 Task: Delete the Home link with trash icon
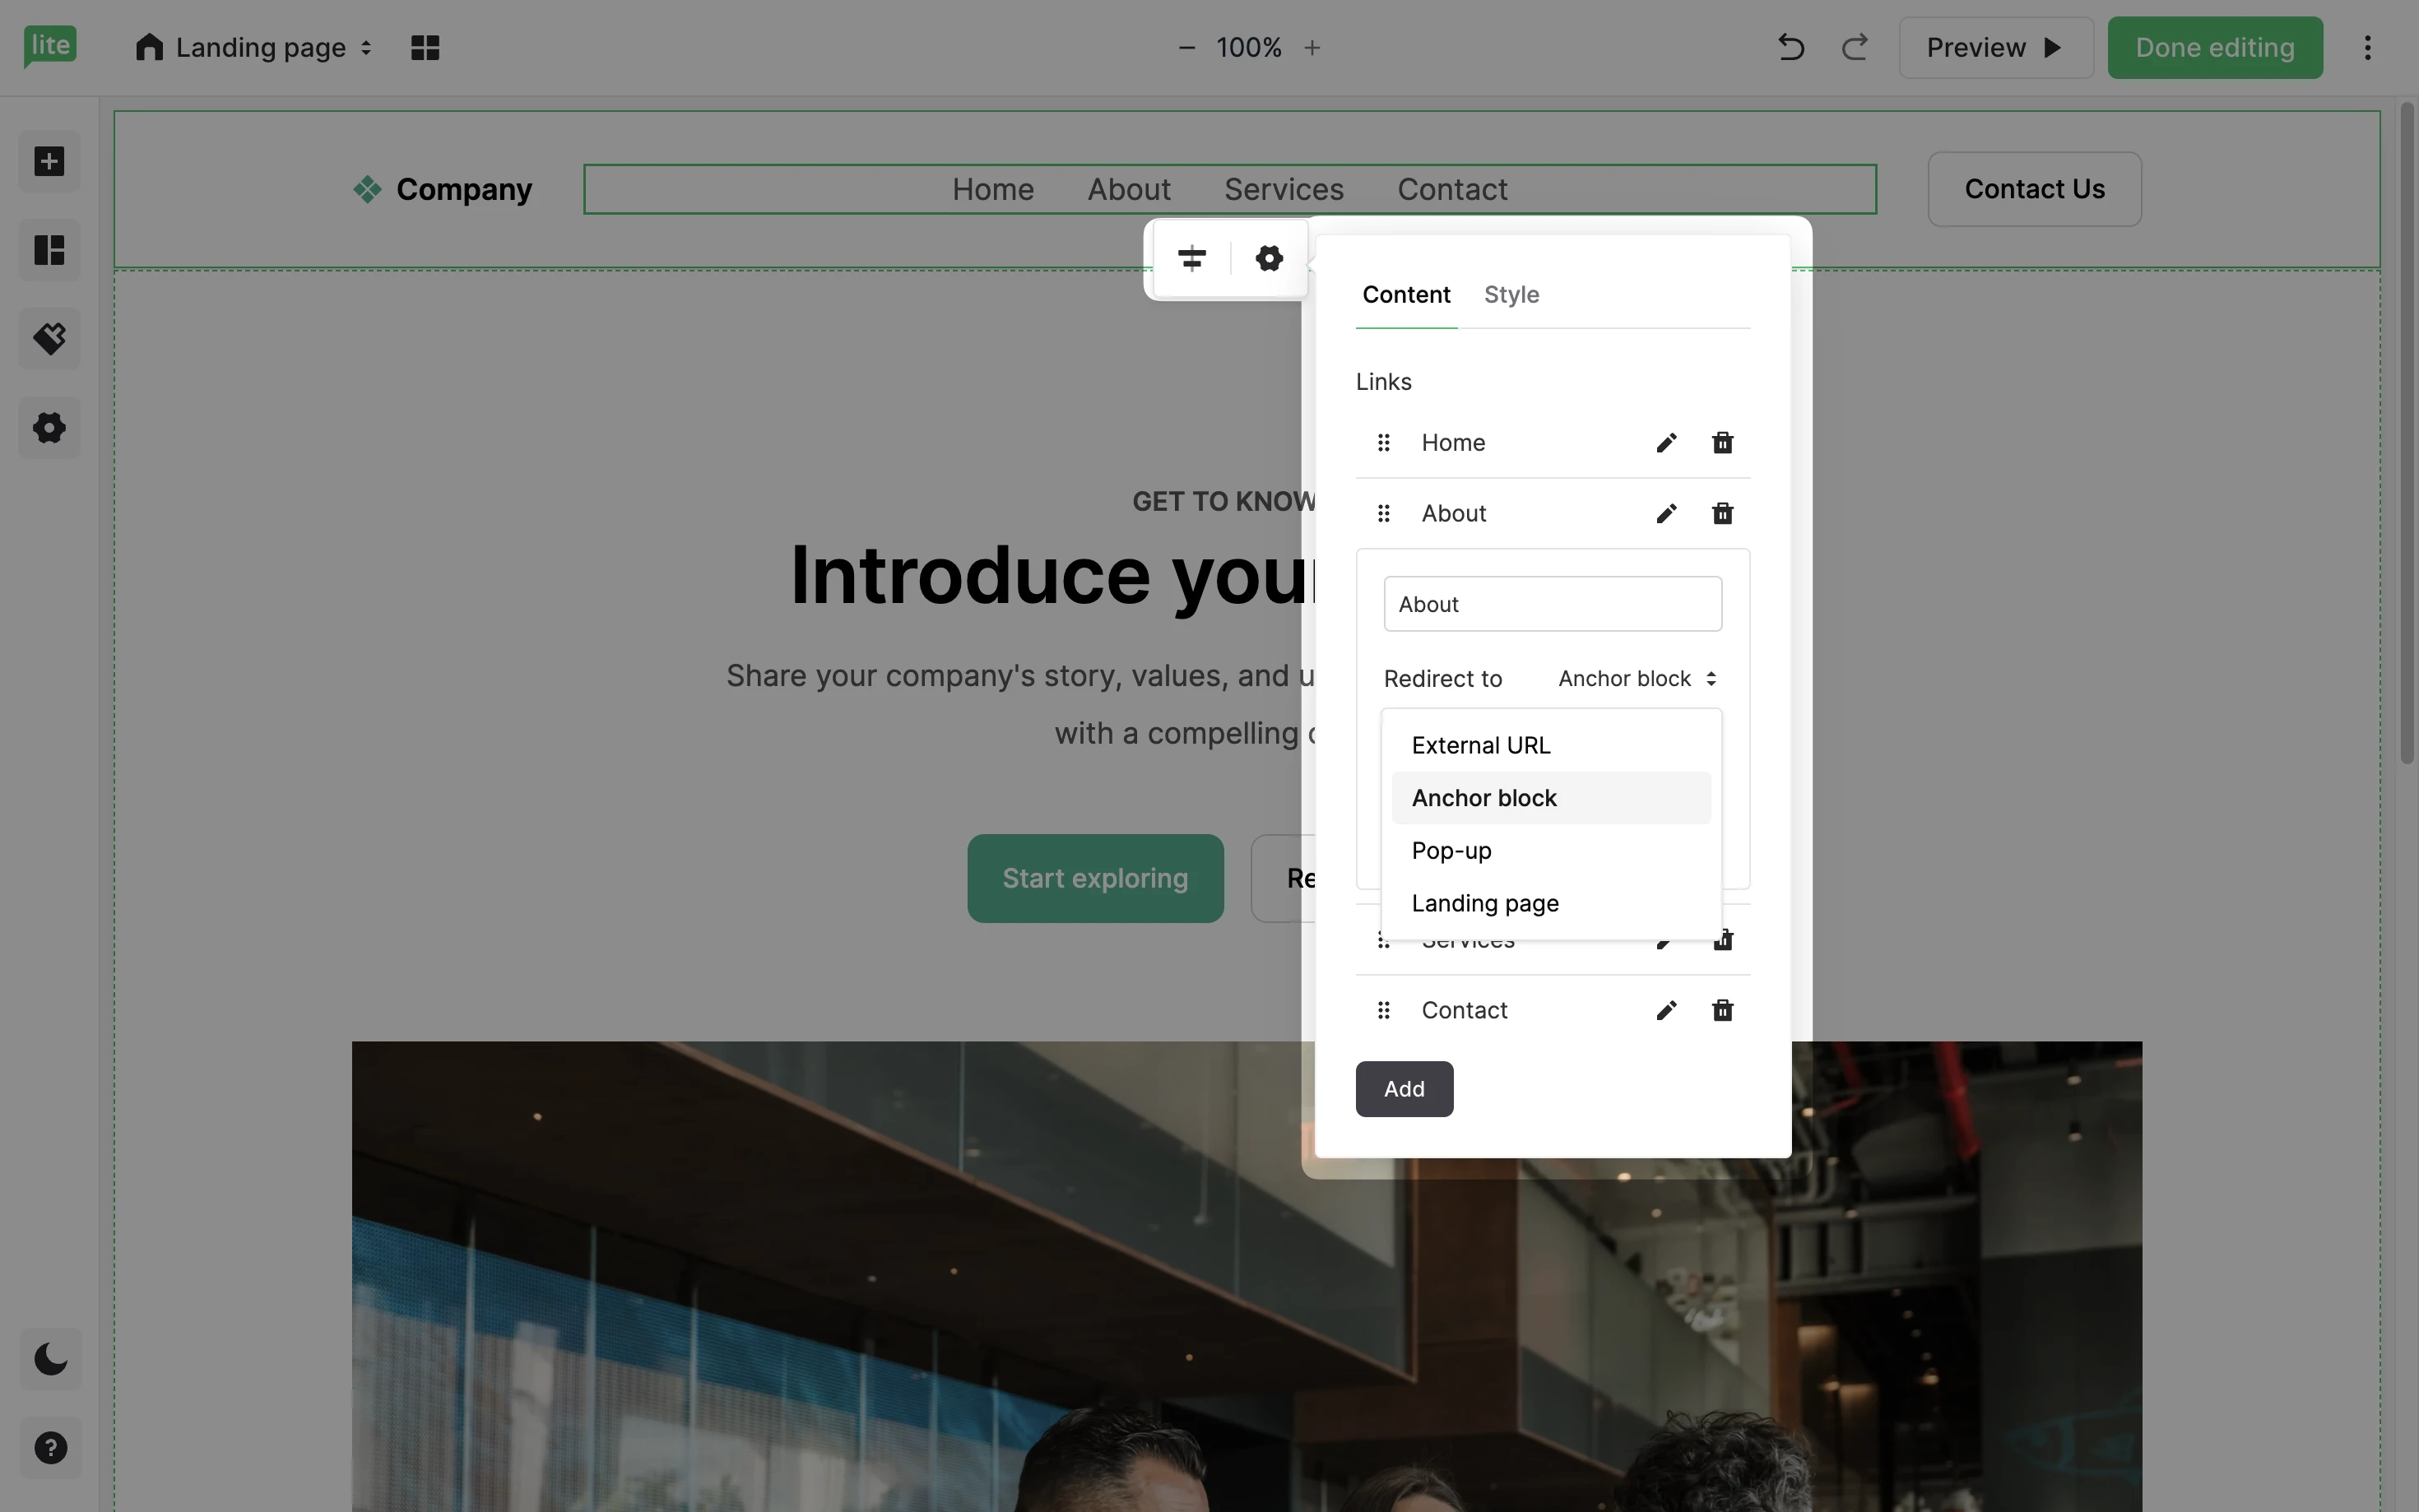[x=1722, y=443]
